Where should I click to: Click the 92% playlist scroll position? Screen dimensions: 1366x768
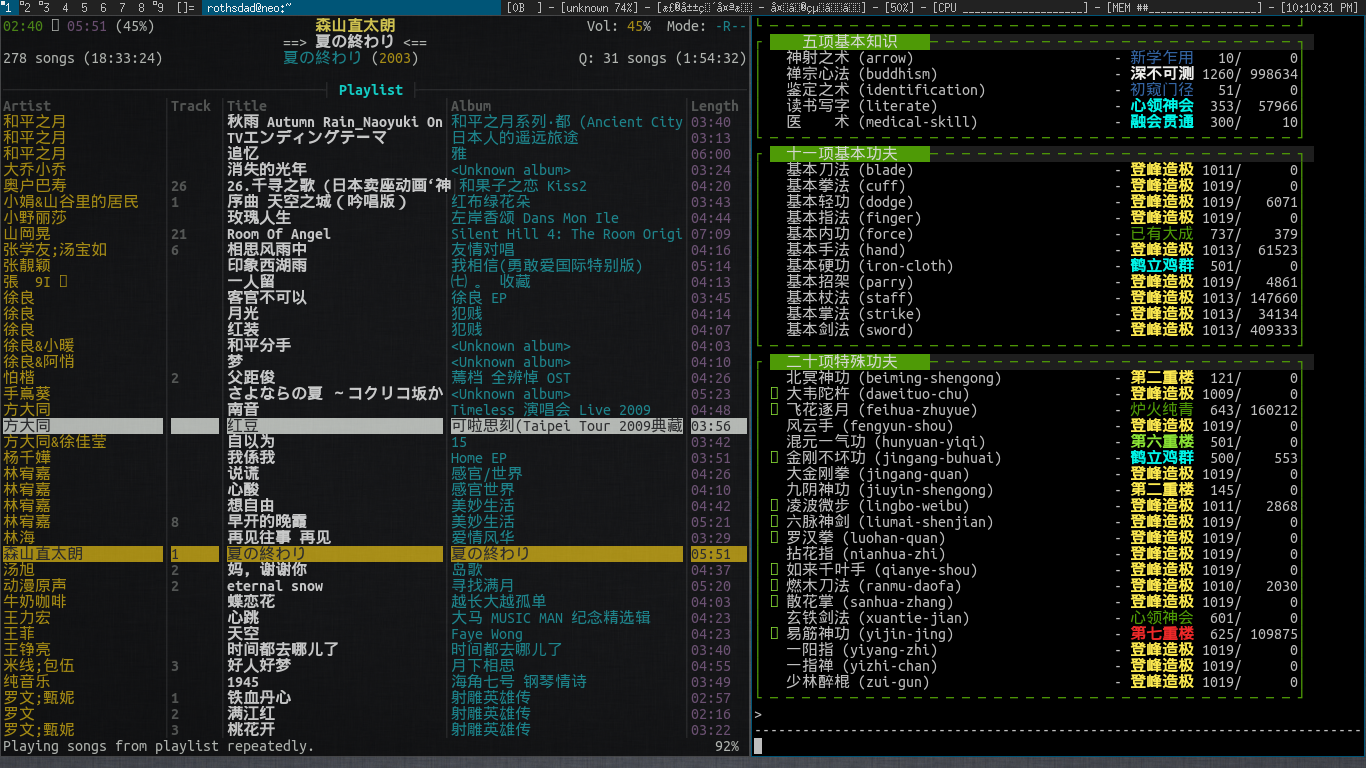coord(728,746)
